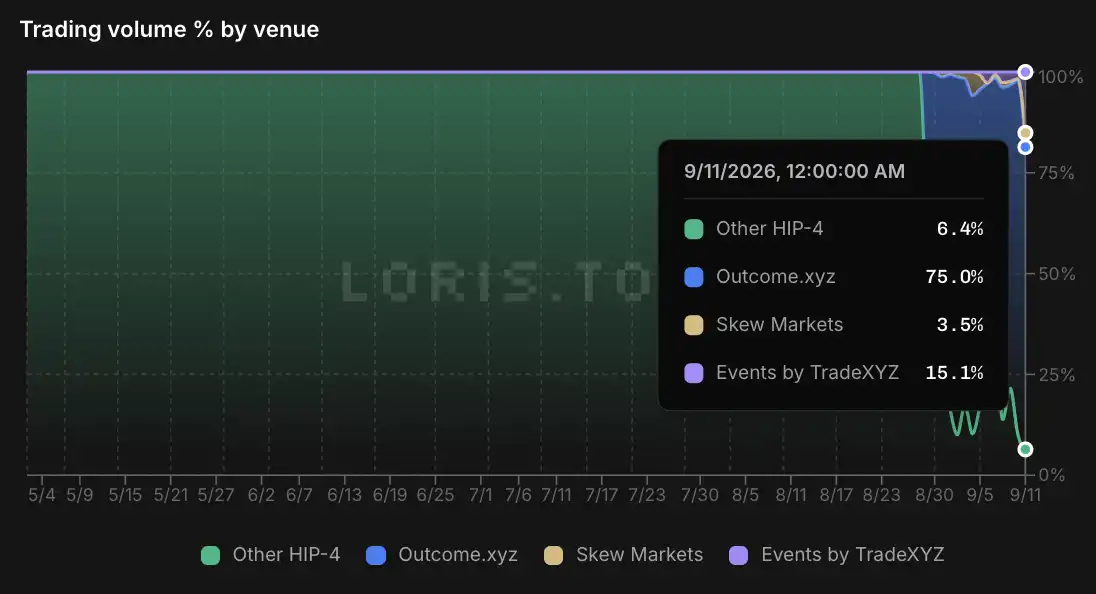Click the green Other HIP-4 swatch in tooltip

[x=693, y=229]
